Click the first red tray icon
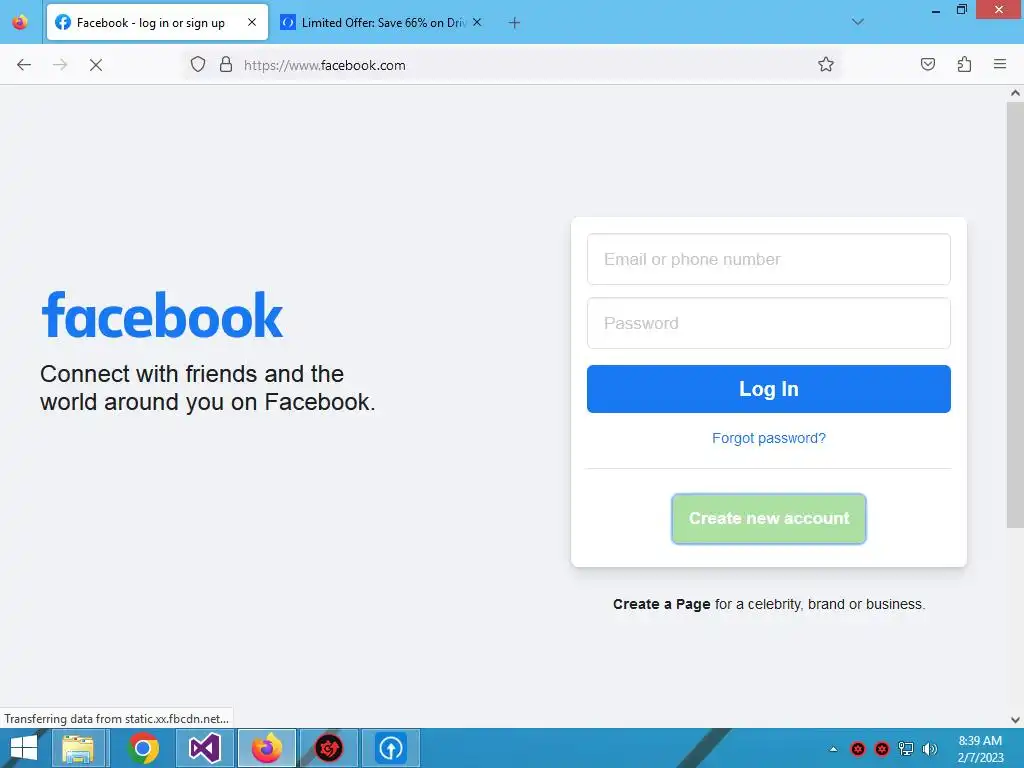Screen dimensions: 1024x768 click(x=858, y=749)
